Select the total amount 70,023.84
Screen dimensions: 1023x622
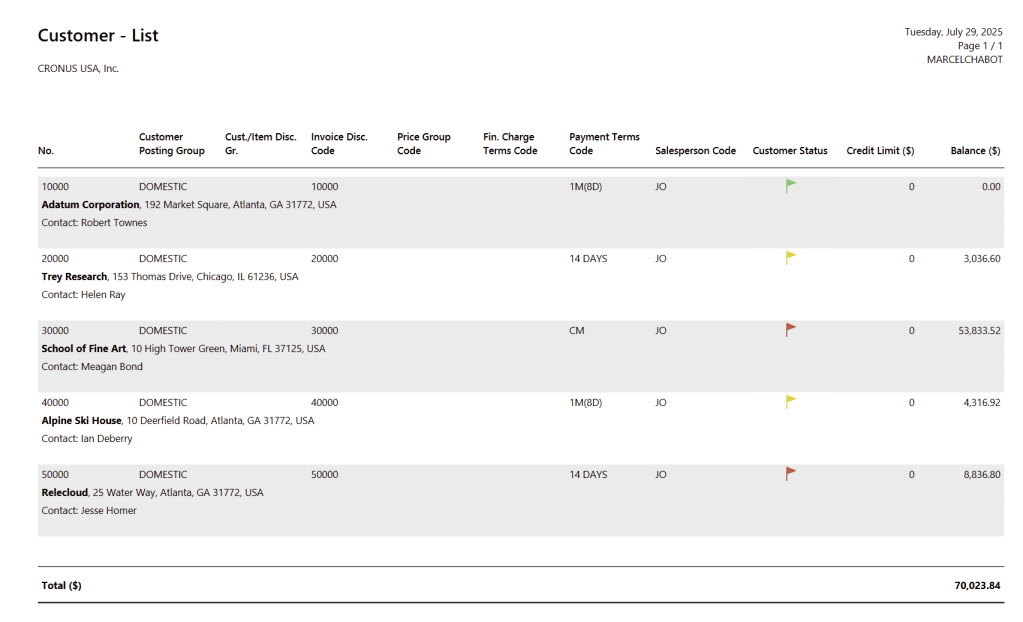click(977, 586)
